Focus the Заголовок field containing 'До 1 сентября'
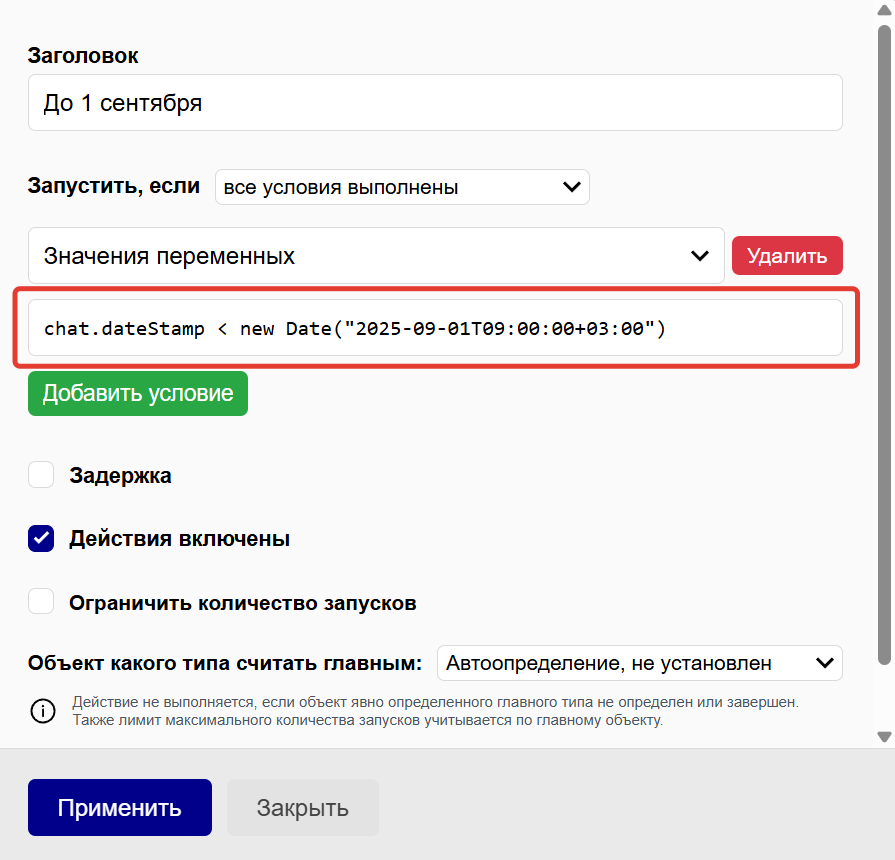 coord(435,103)
